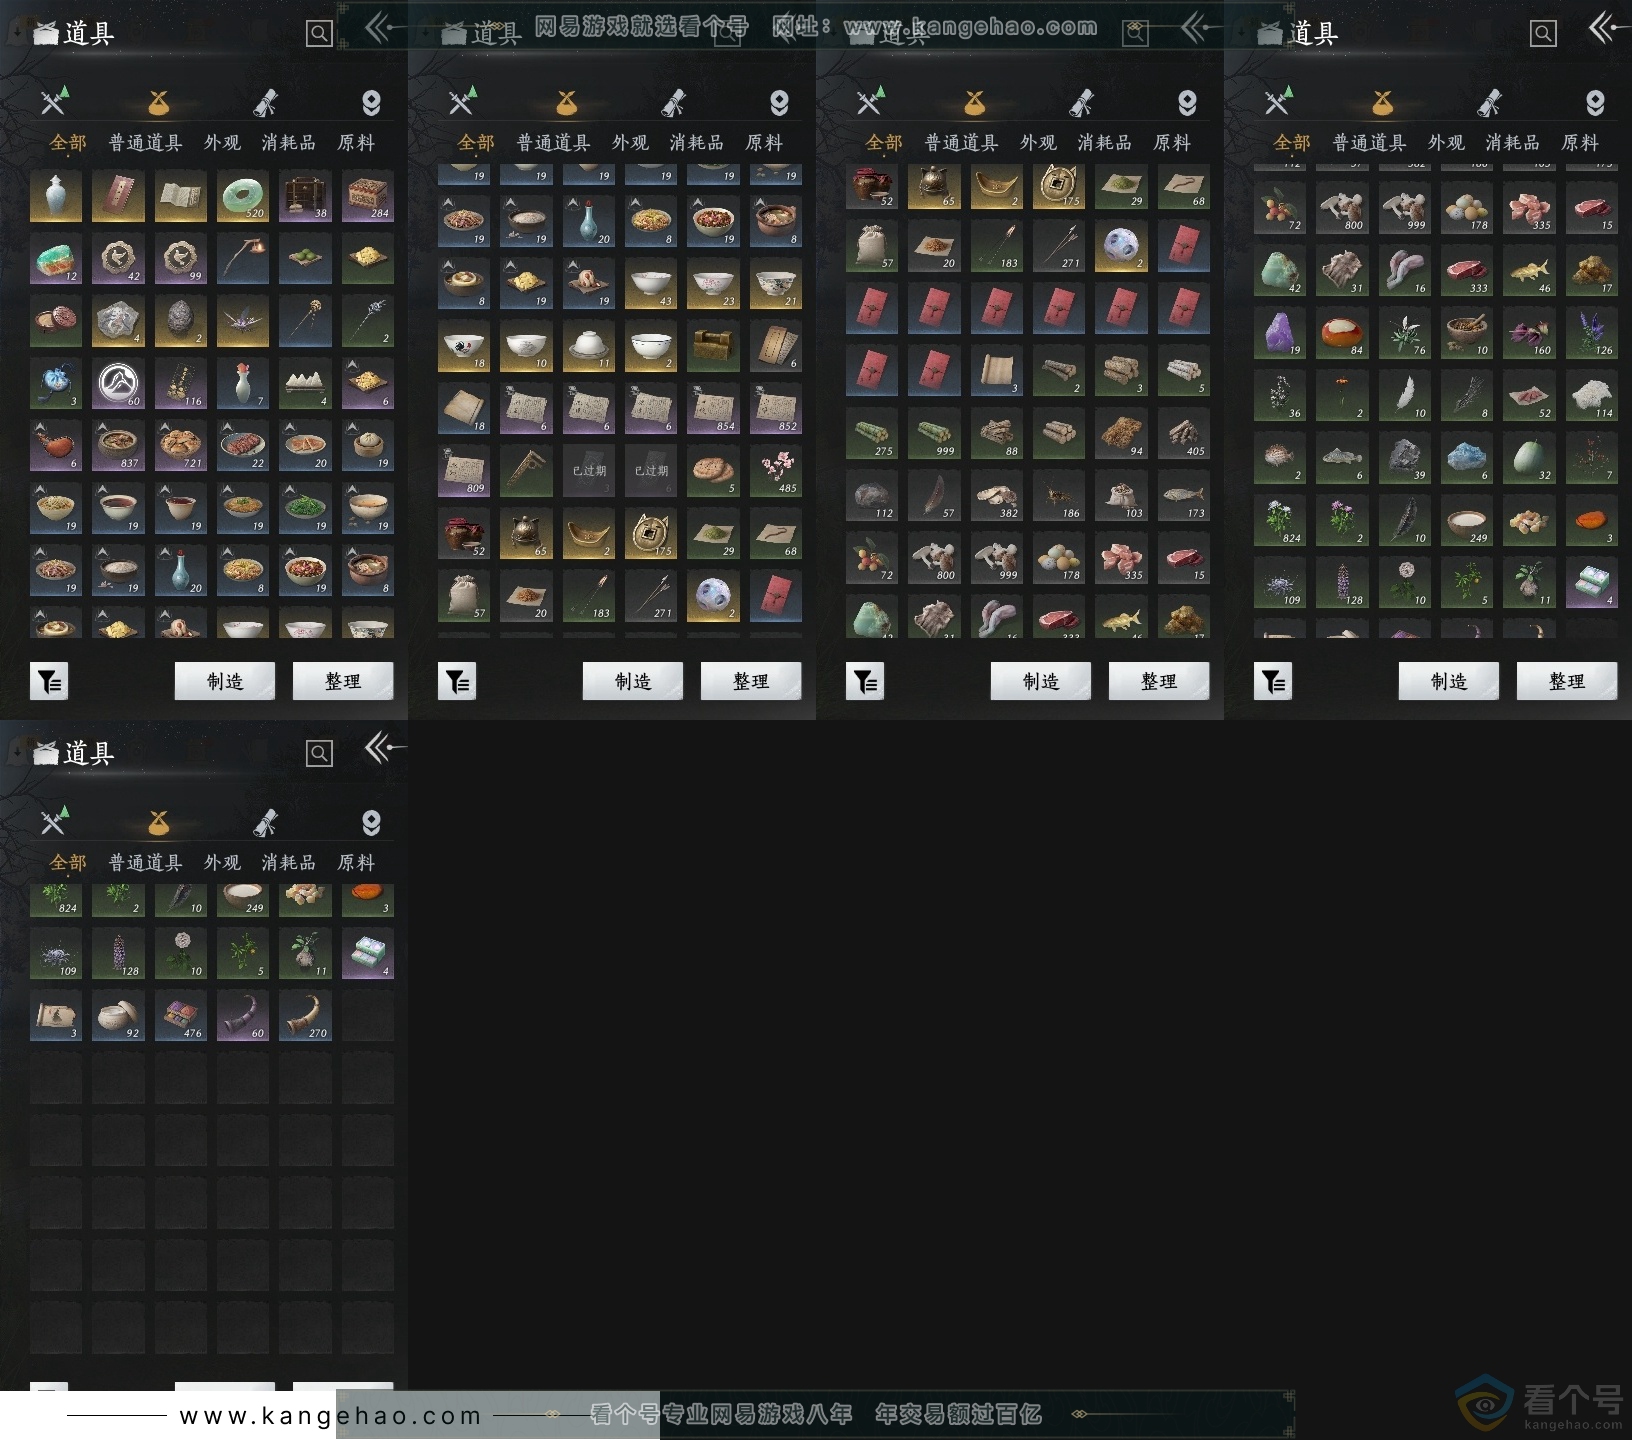
Task: Open search in the top-right 道具 panel
Action: click(x=1543, y=34)
